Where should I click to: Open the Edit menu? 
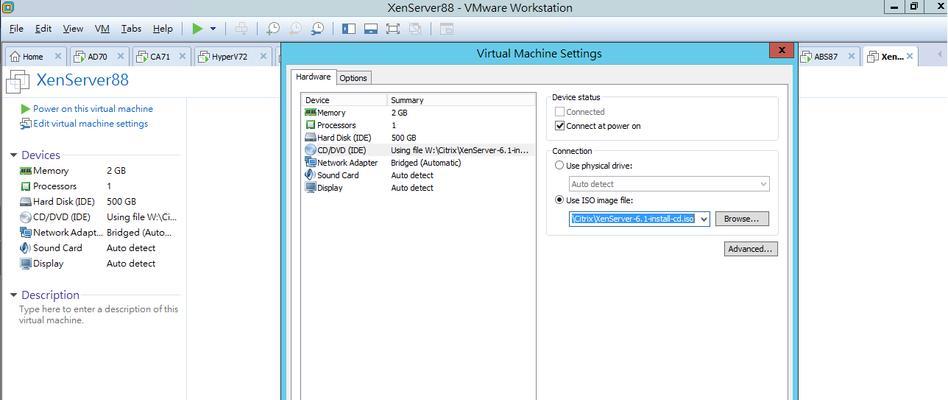[43, 28]
